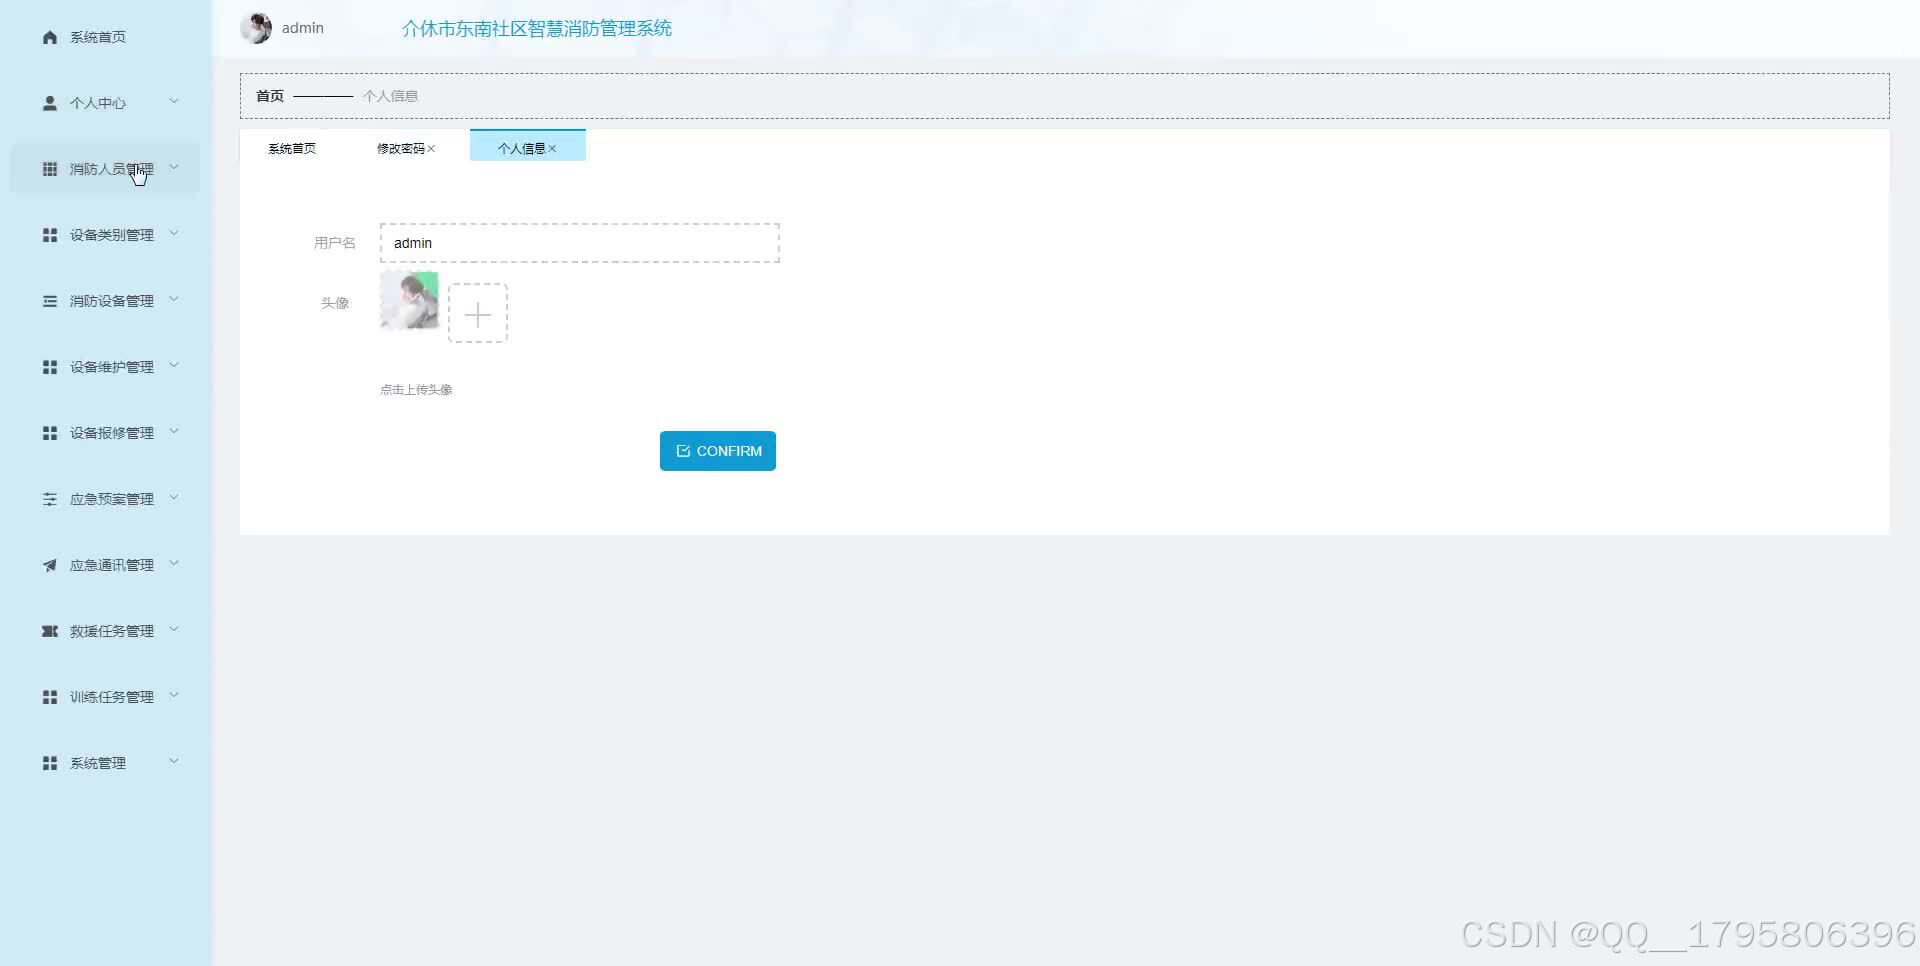Image resolution: width=1920 pixels, height=966 pixels.
Task: Click the person icon for 个人中心
Action: 49,101
